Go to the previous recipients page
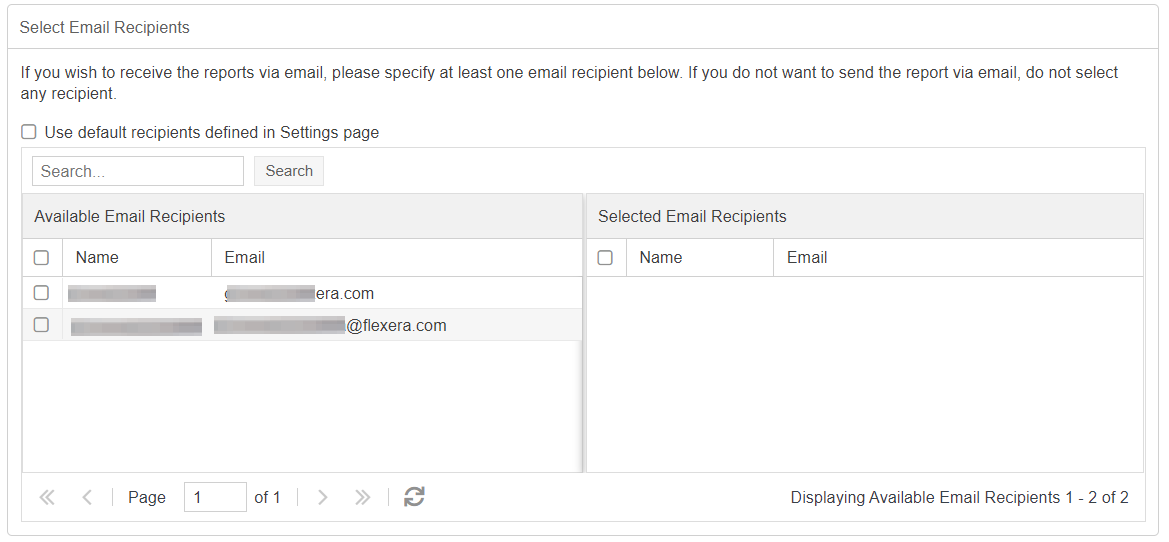This screenshot has height=542, width=1169. (87, 497)
